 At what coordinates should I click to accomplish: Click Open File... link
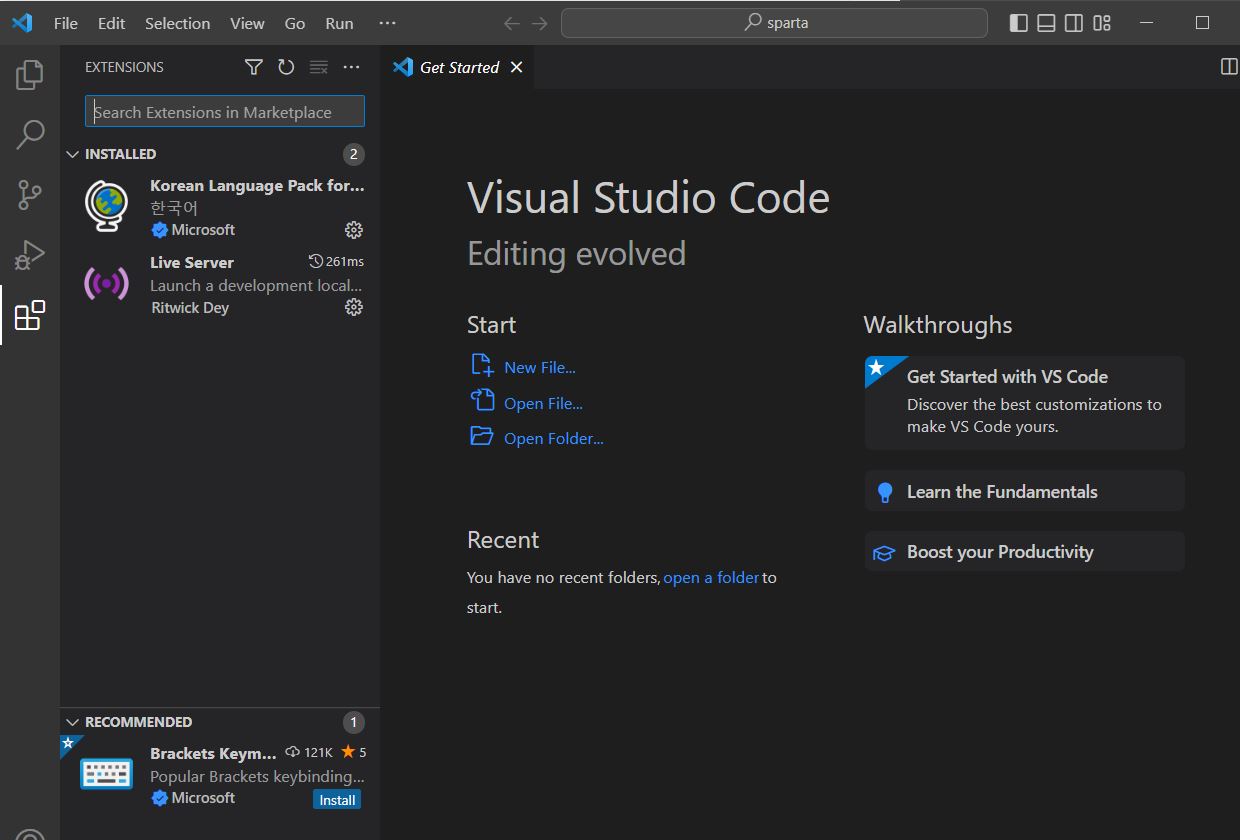pyautogui.click(x=543, y=403)
